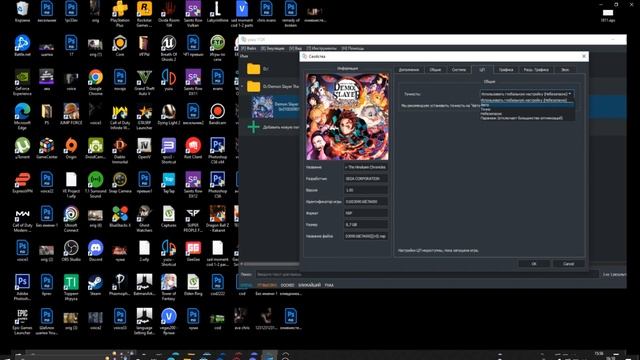640x360 pixels.
Task: Select the Demon Slayer game entry in the list
Action: 276,107
